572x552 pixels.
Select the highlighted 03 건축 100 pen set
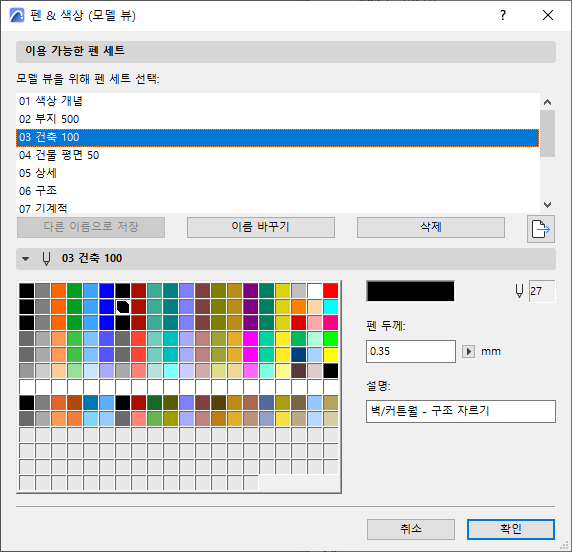point(277,137)
